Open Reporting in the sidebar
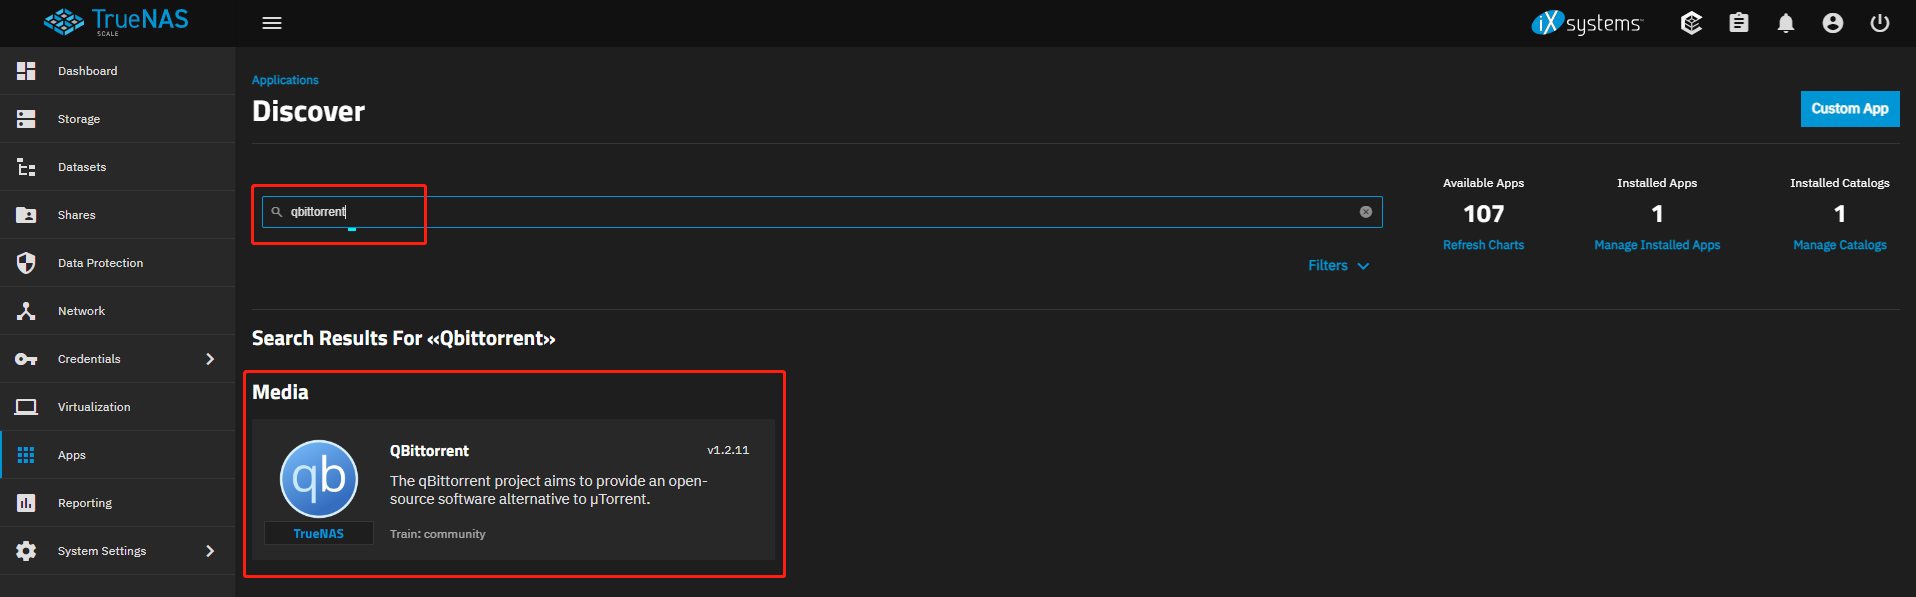The height and width of the screenshot is (597, 1916). point(117,503)
